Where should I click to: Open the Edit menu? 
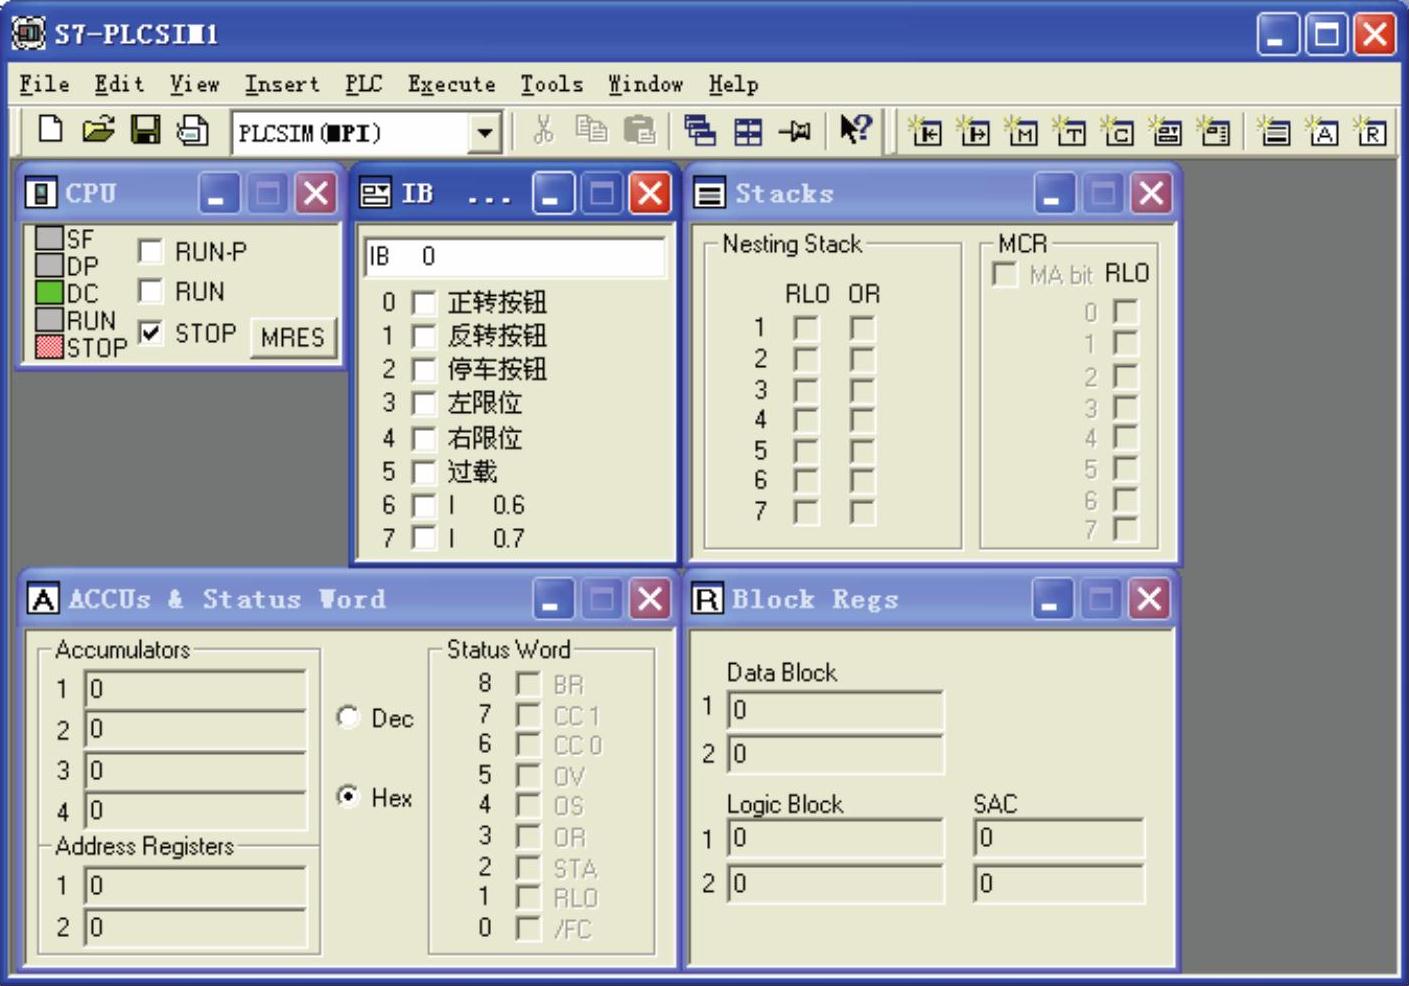119,84
